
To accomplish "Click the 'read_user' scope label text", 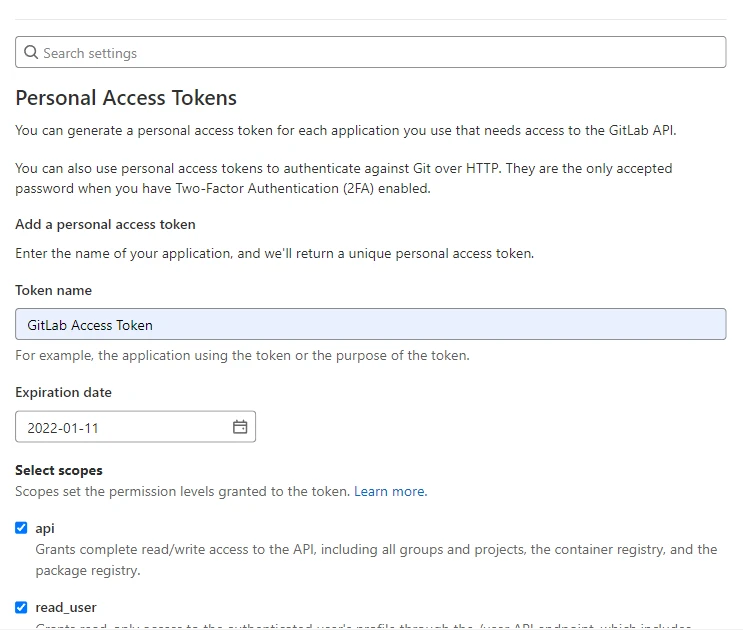I will pos(66,607).
